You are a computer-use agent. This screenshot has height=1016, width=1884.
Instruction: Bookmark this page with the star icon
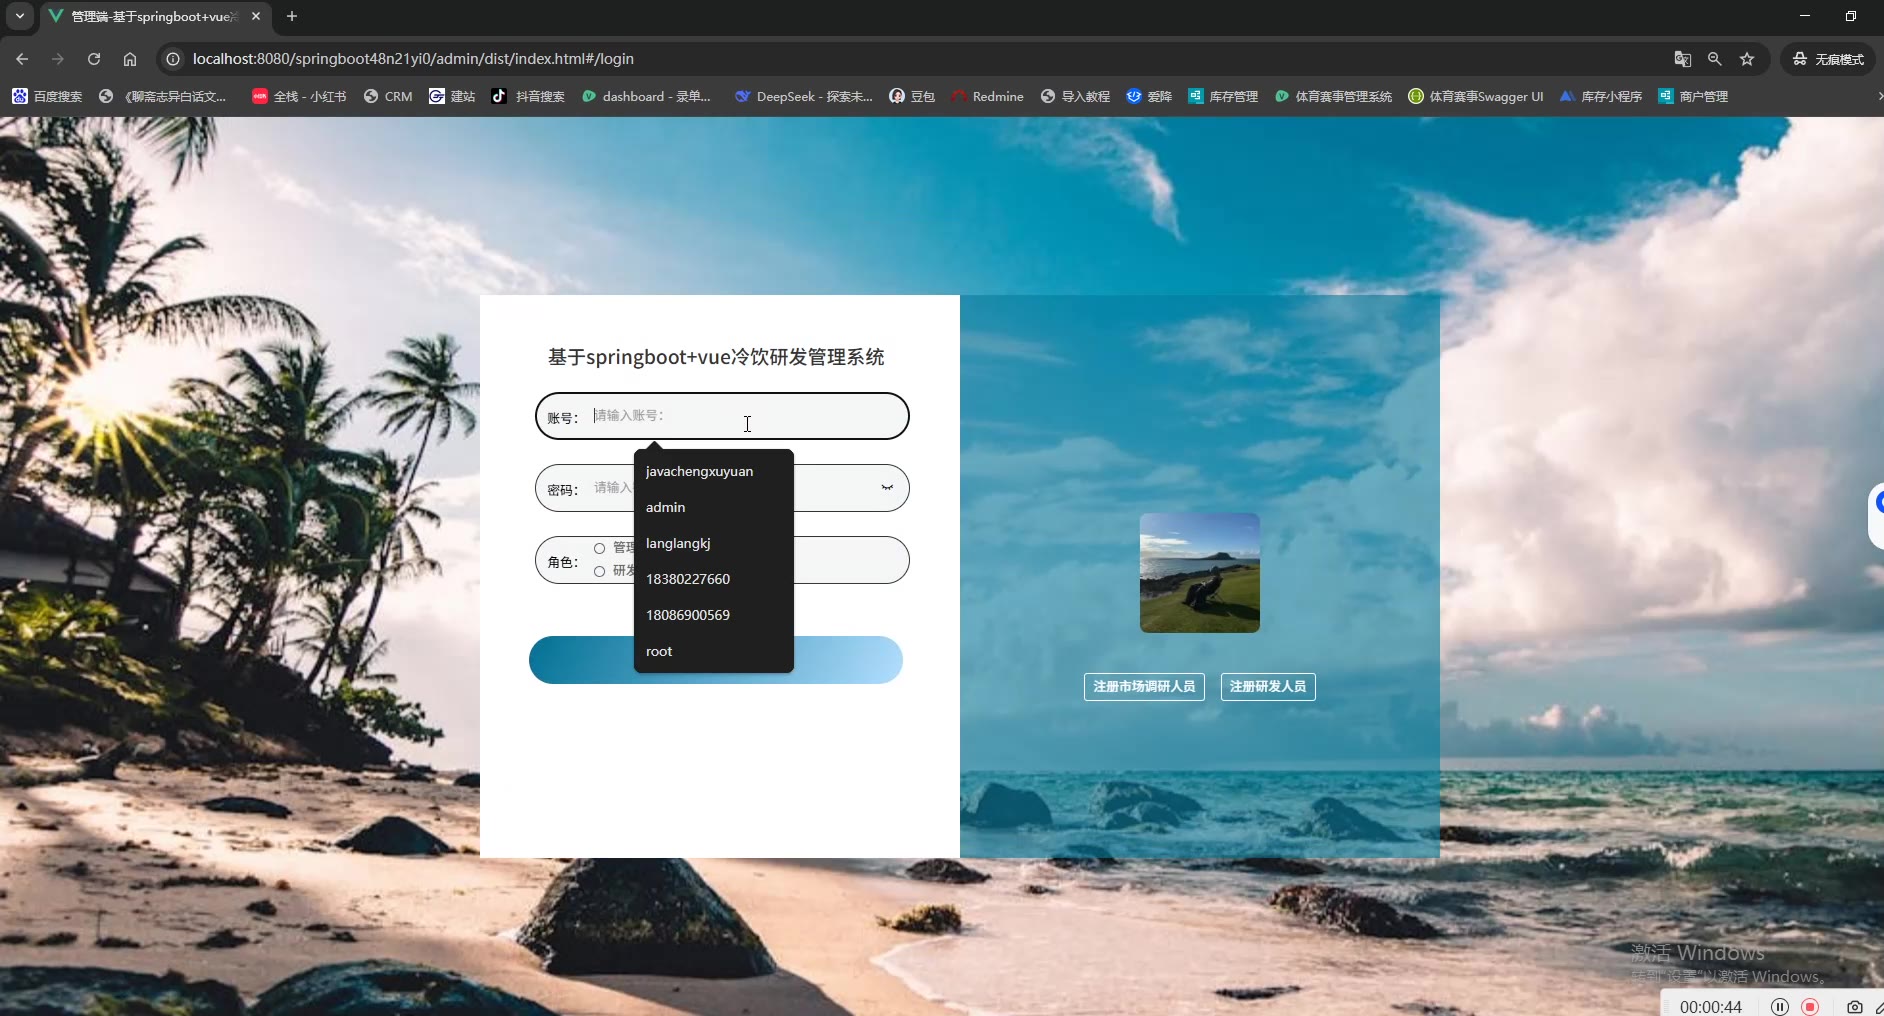tap(1747, 59)
